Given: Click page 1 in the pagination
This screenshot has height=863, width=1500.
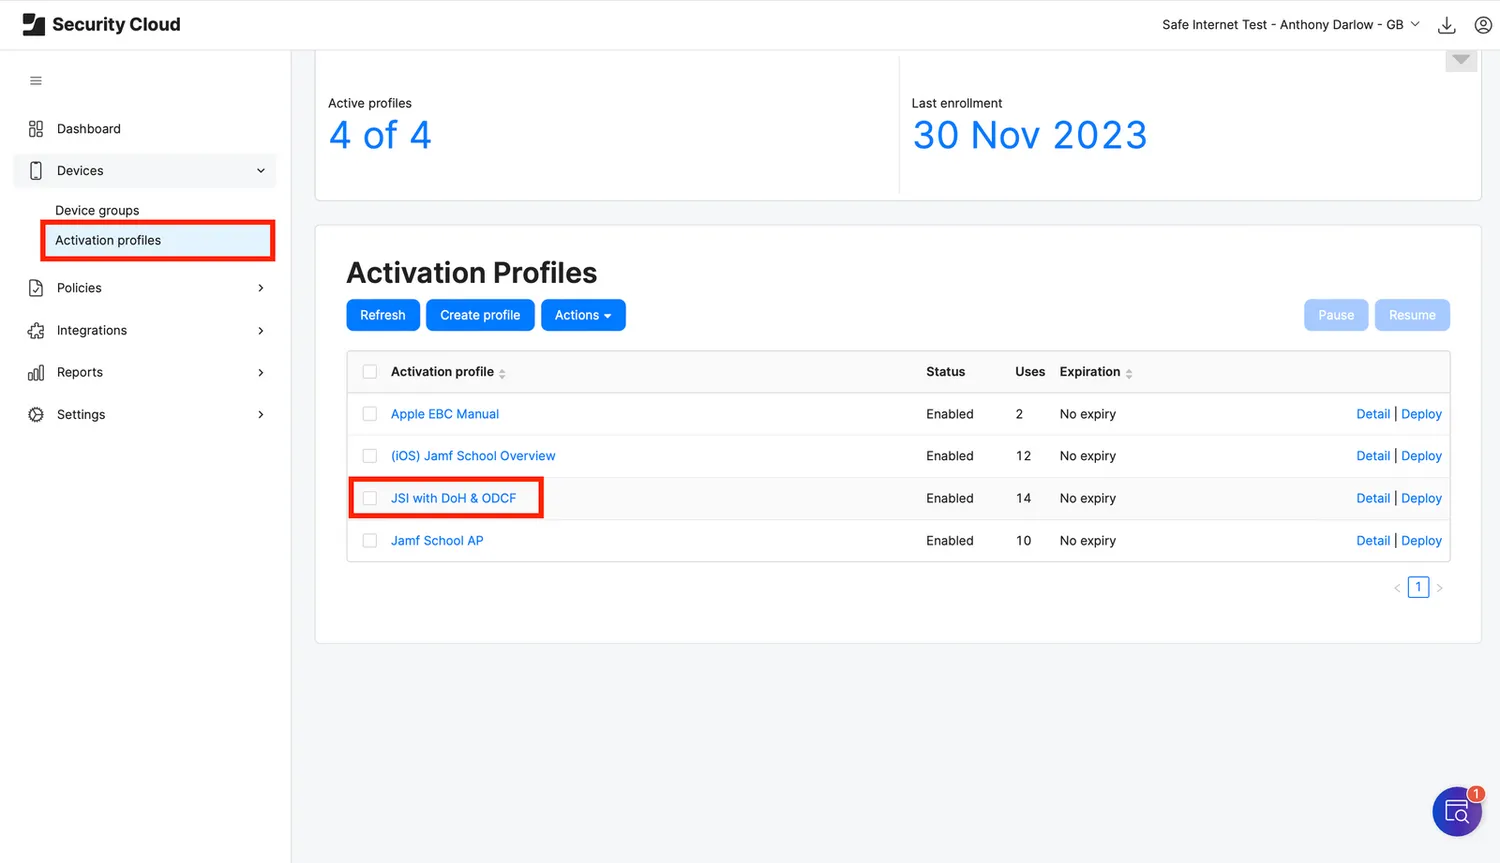Looking at the screenshot, I should [x=1418, y=587].
